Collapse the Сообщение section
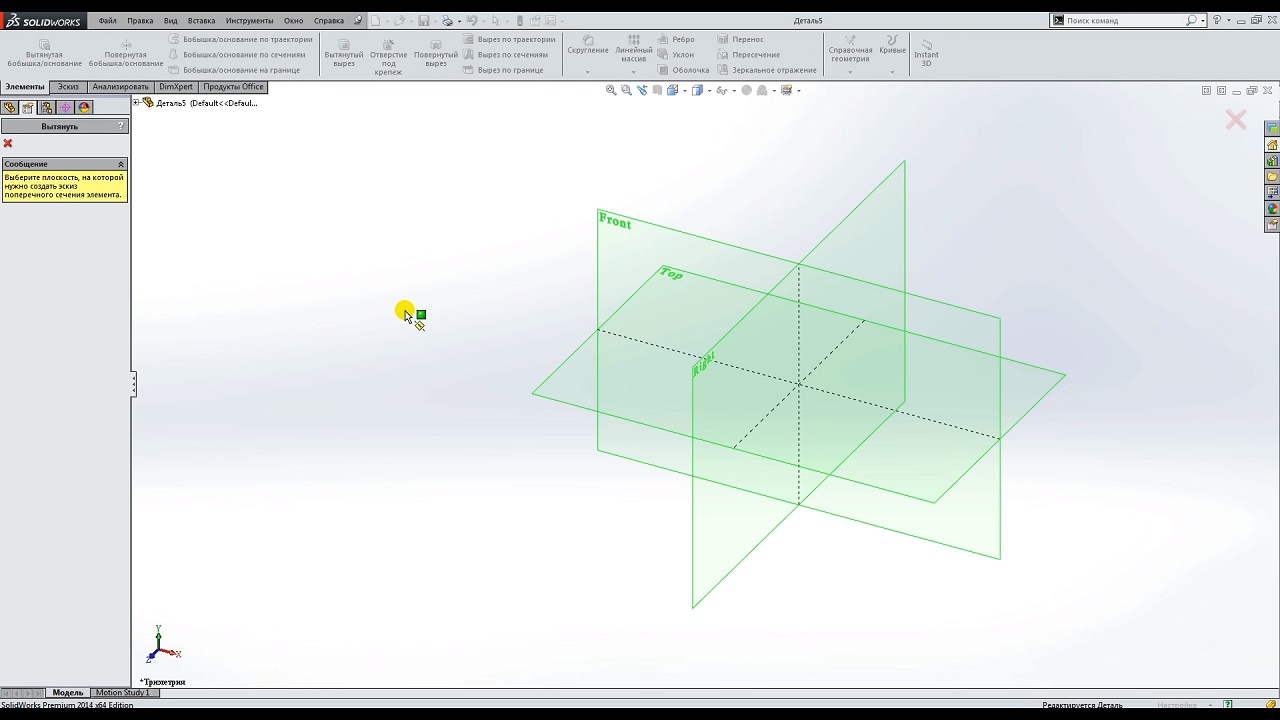The image size is (1280, 720). (x=121, y=164)
